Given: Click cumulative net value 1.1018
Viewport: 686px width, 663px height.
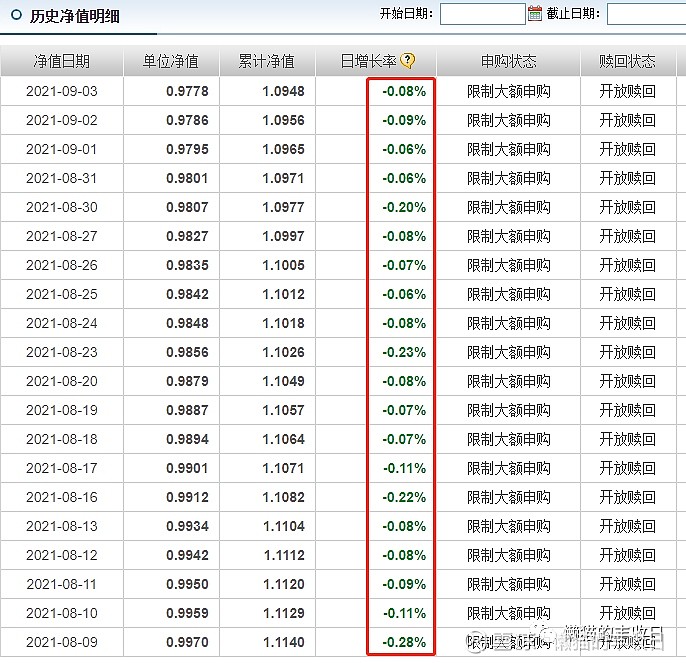Looking at the screenshot, I should coord(284,323).
